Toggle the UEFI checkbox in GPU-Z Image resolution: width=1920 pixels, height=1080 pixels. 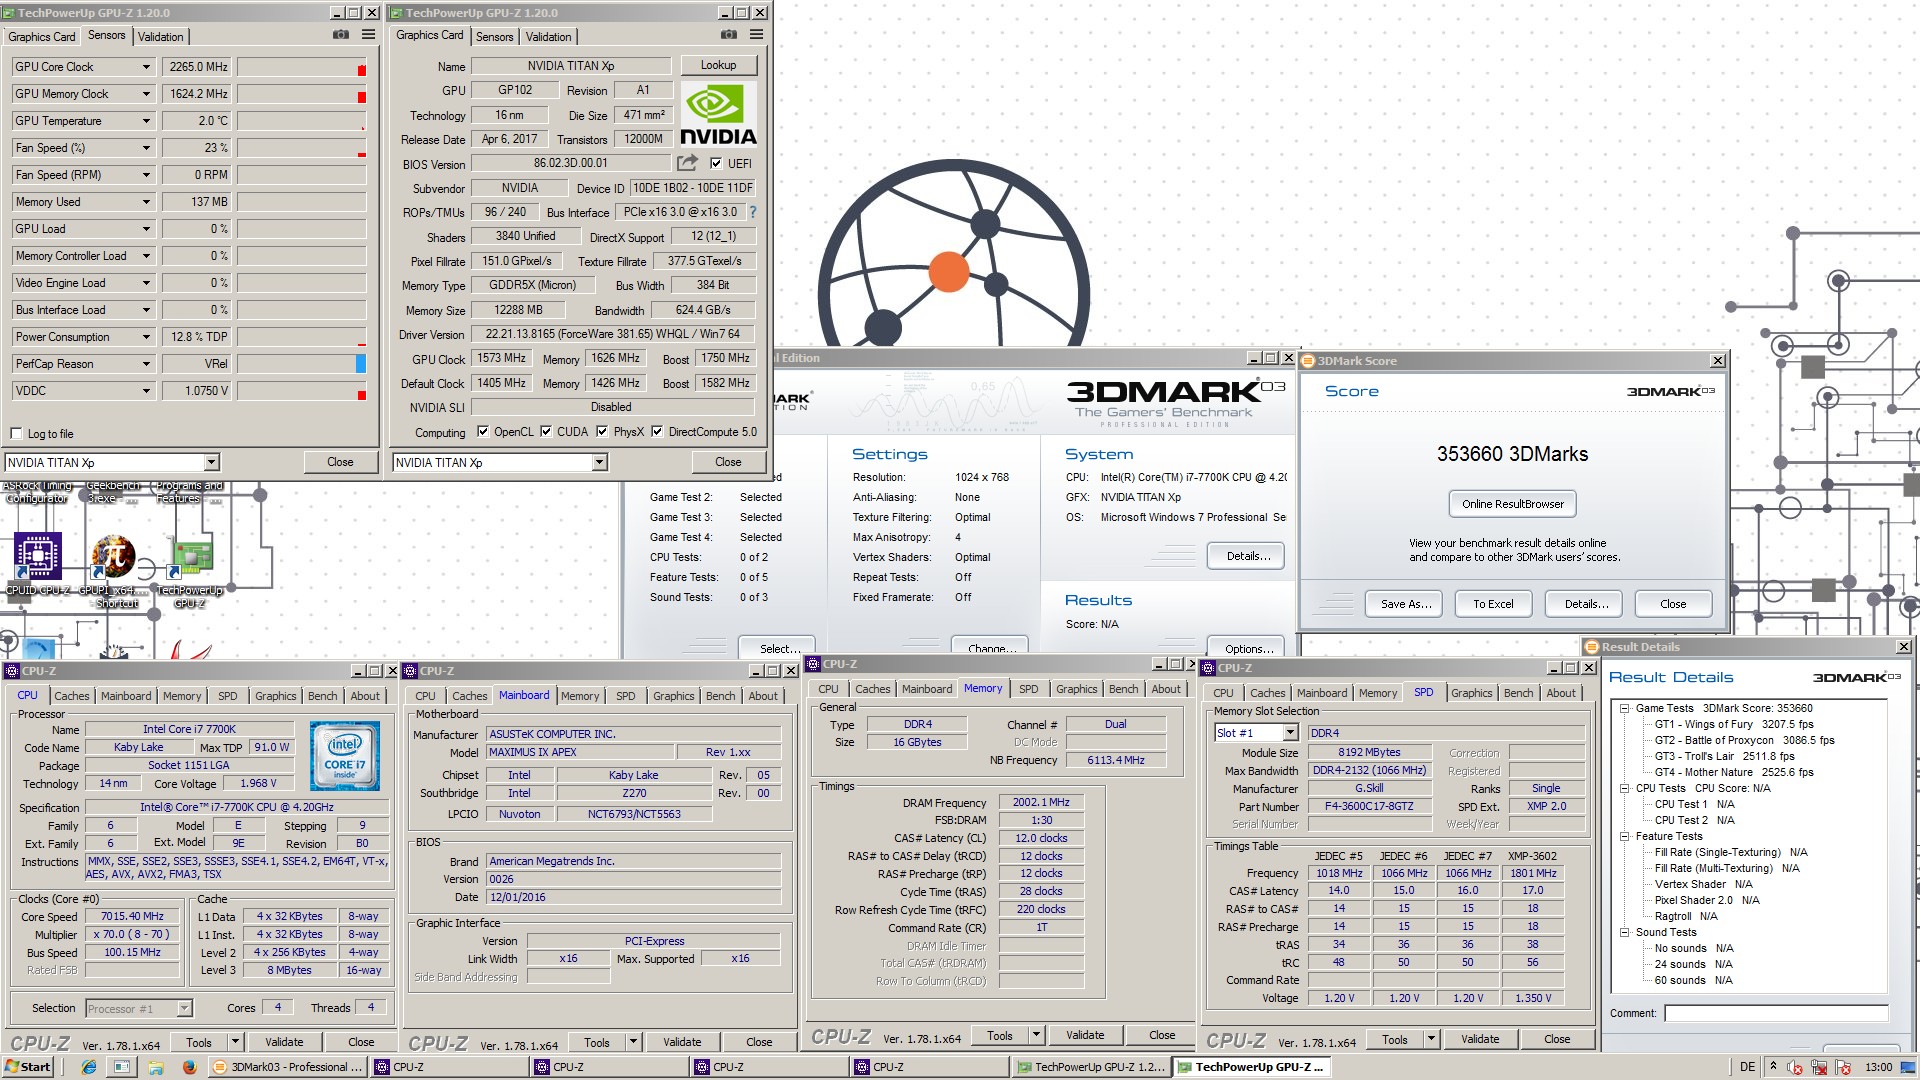[716, 163]
